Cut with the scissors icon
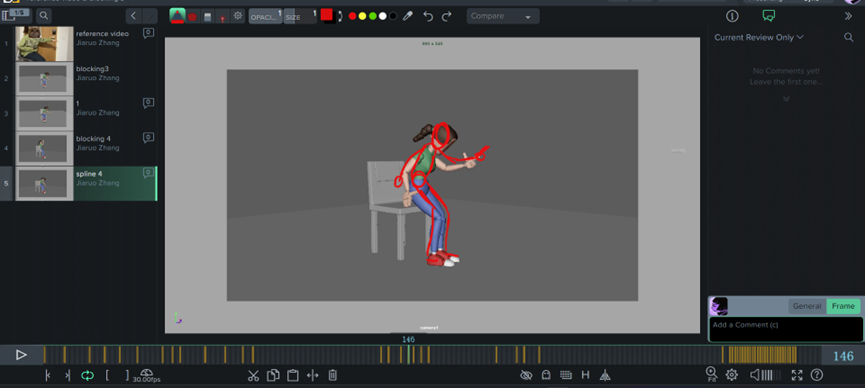This screenshot has width=865, height=388. pyautogui.click(x=253, y=375)
